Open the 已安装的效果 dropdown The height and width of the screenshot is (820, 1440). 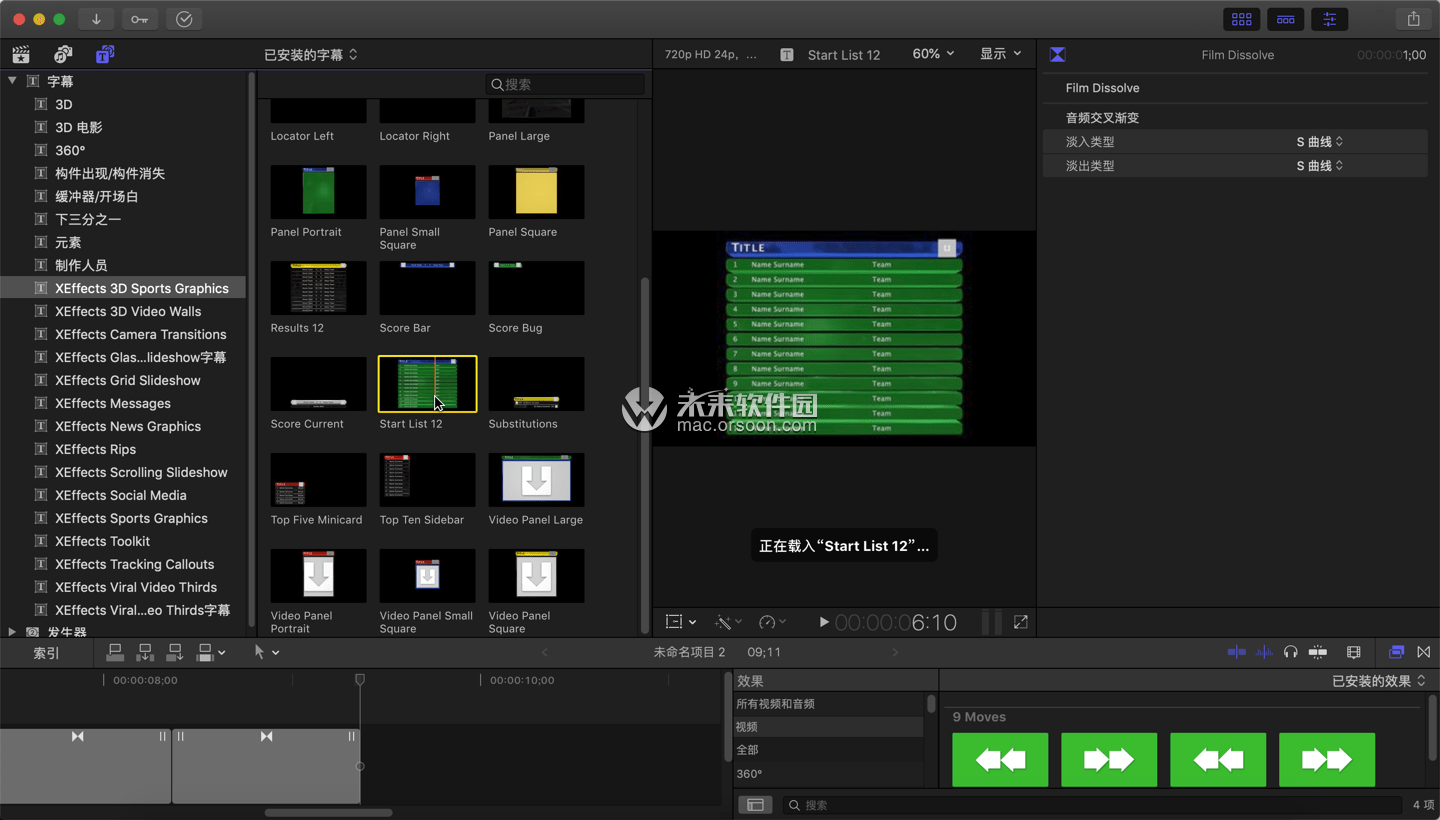tap(1379, 681)
